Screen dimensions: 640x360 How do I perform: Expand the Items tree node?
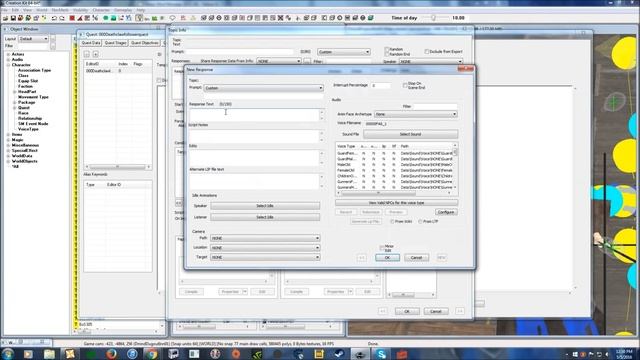click(x=8, y=134)
